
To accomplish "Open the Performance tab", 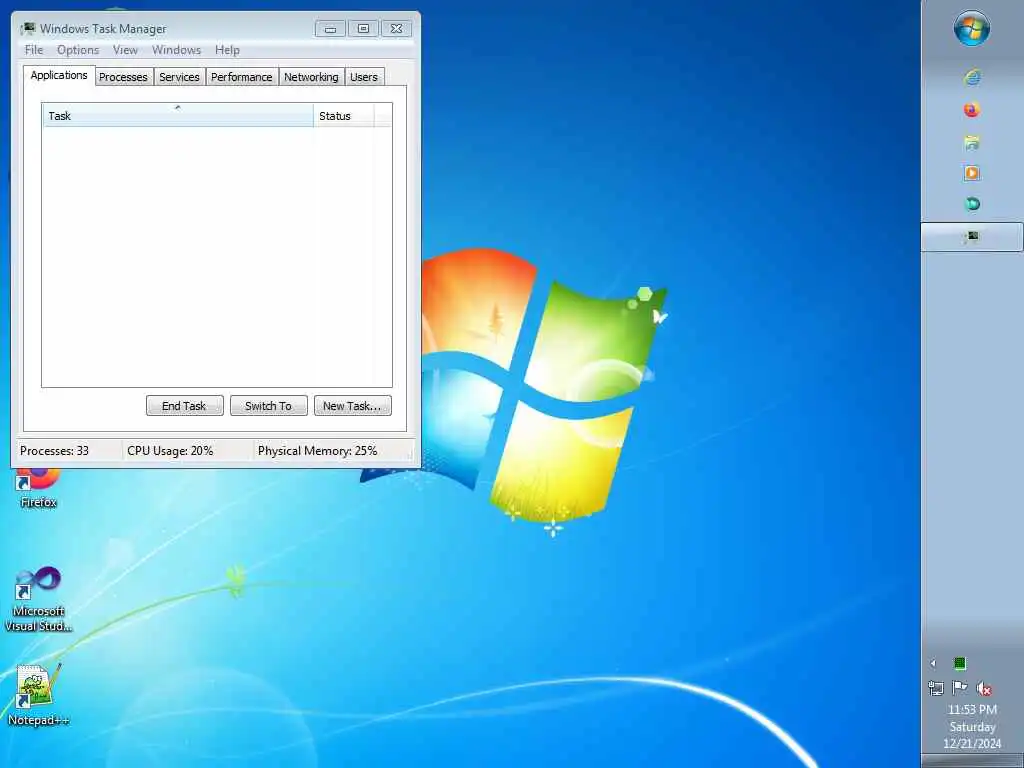I will 242,77.
